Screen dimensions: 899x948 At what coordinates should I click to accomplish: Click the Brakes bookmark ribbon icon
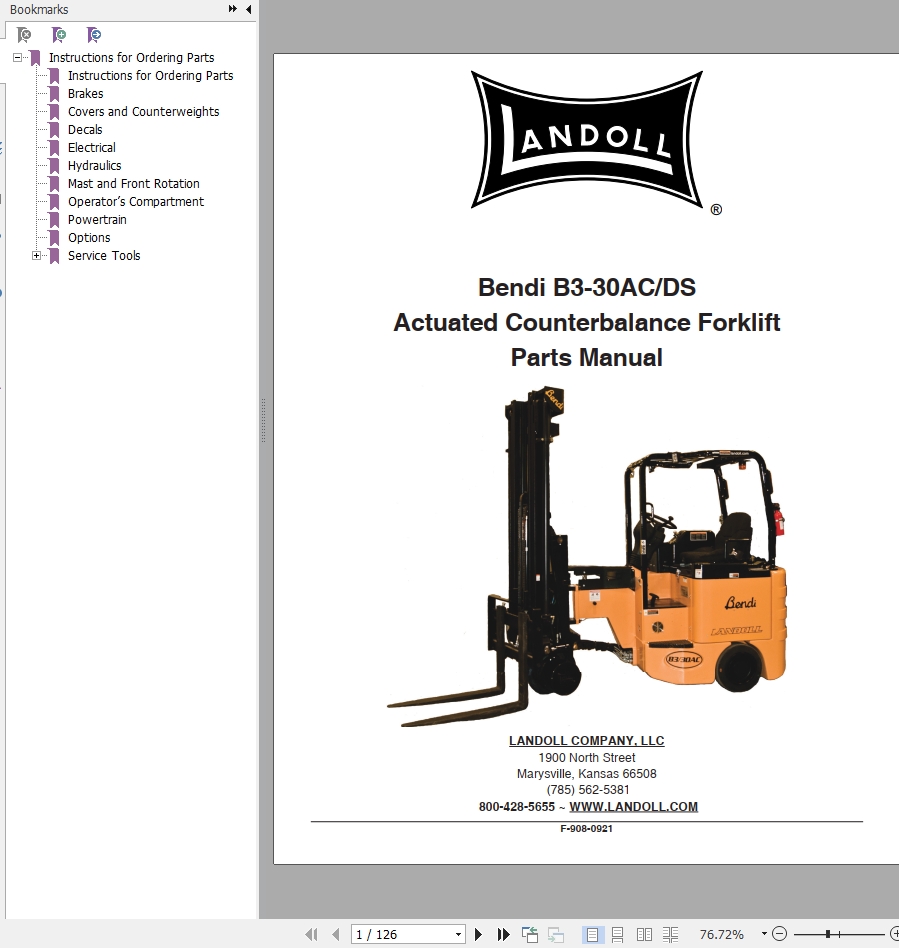[54, 94]
